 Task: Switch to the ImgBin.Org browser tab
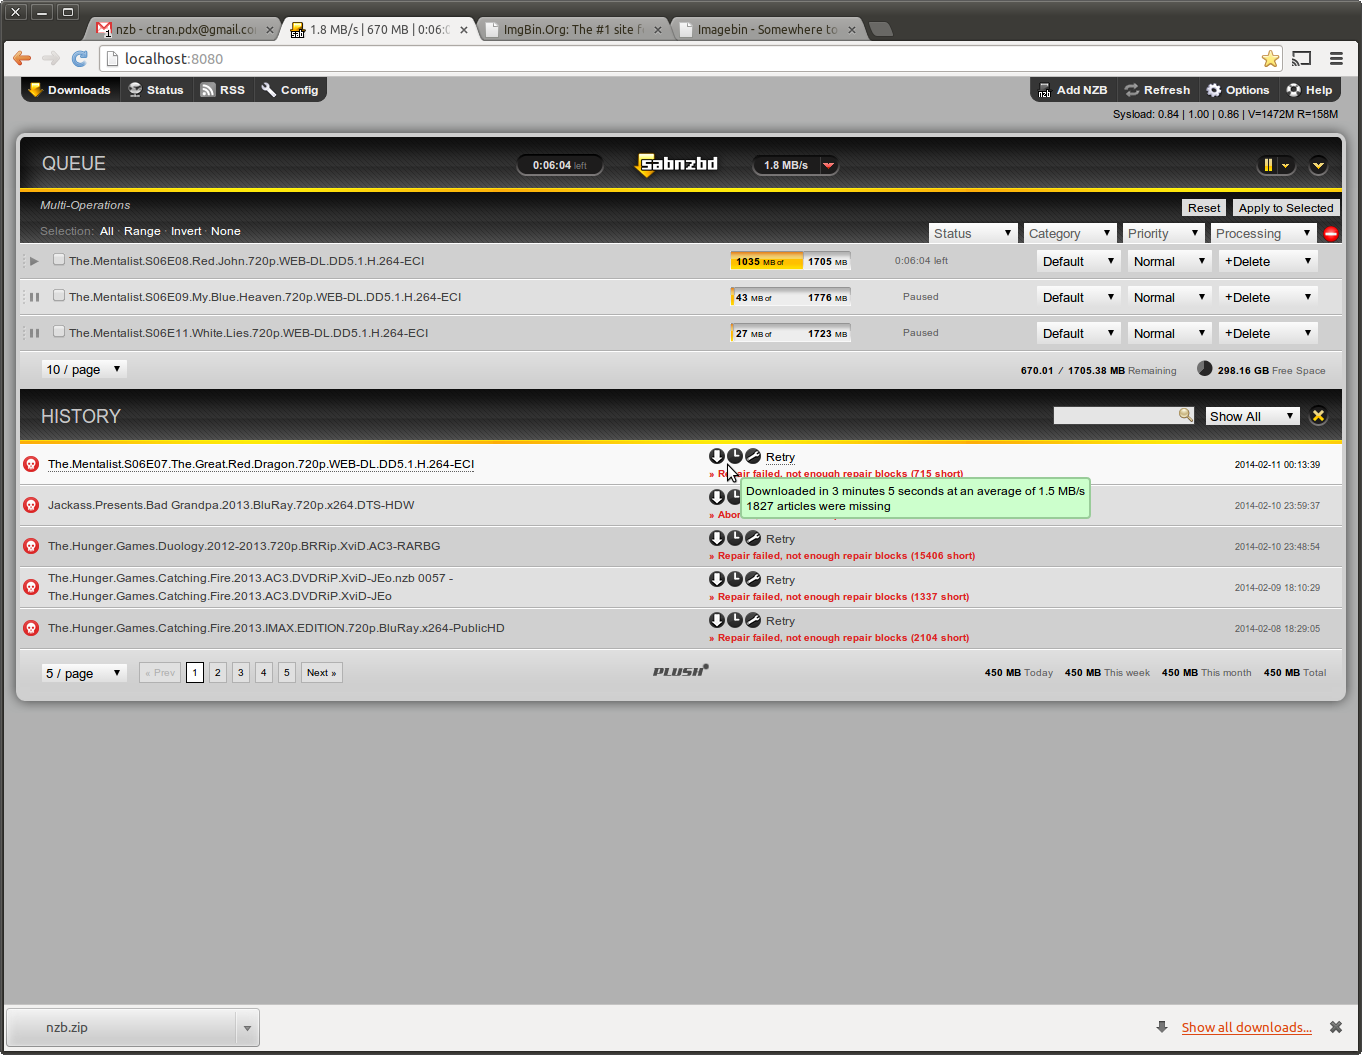tap(574, 29)
